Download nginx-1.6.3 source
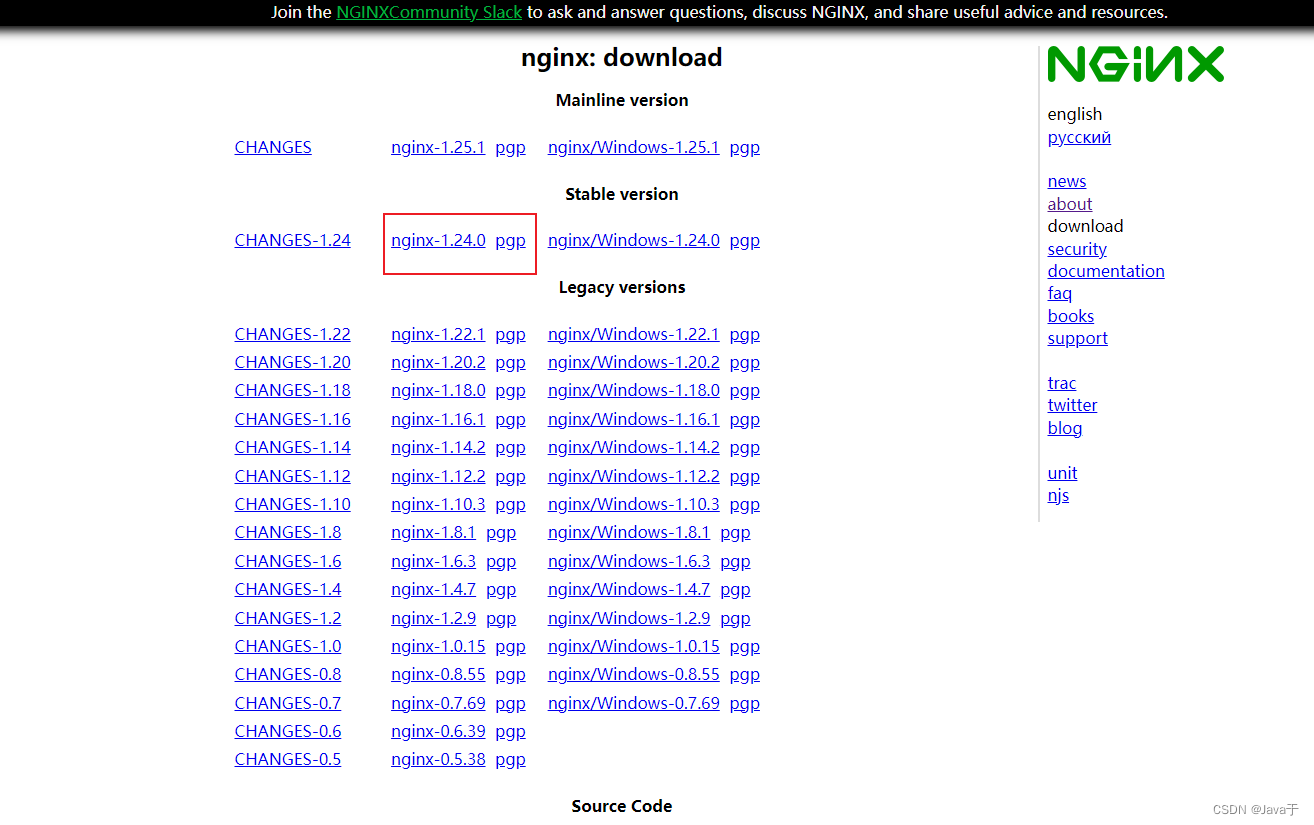The width and height of the screenshot is (1314, 825). pyautogui.click(x=433, y=561)
